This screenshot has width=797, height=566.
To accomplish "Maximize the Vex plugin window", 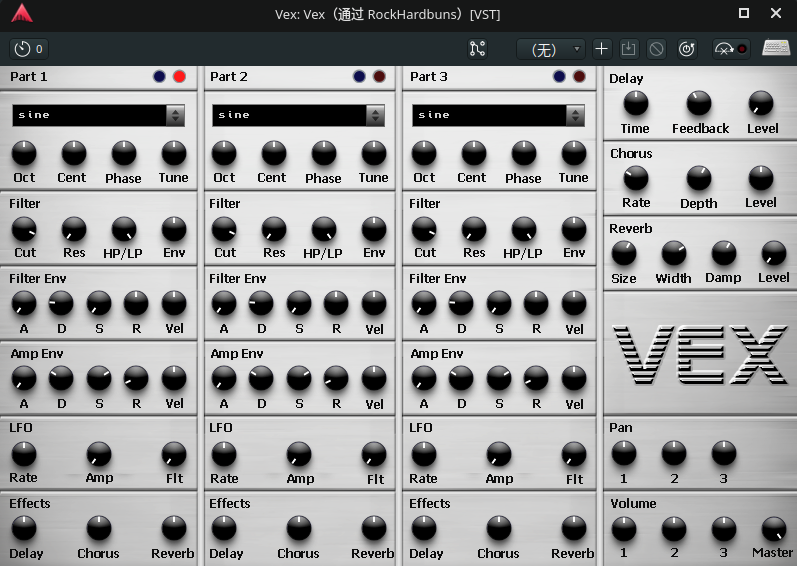I will [x=744, y=13].
